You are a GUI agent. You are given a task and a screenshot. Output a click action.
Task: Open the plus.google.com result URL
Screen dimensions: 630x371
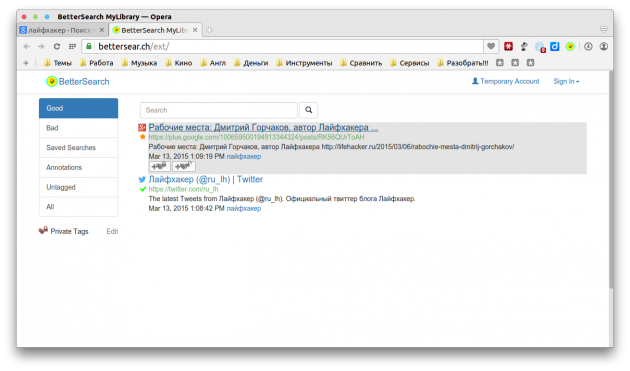point(256,137)
